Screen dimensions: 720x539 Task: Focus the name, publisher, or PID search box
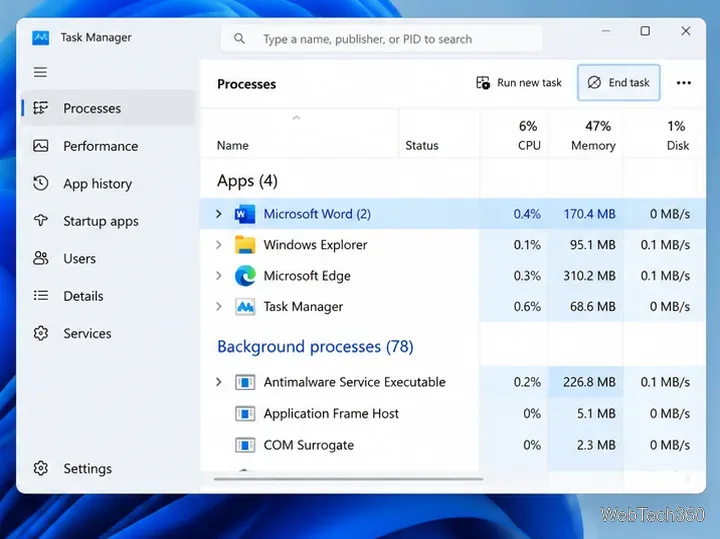click(382, 39)
